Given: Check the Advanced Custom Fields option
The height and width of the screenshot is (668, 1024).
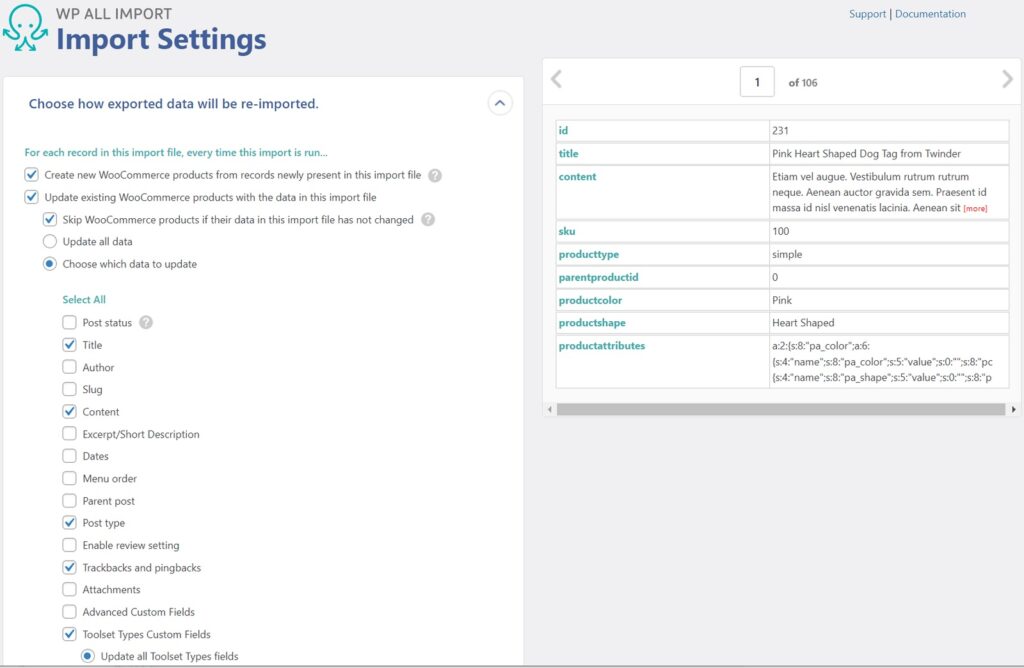Looking at the screenshot, I should [69, 611].
